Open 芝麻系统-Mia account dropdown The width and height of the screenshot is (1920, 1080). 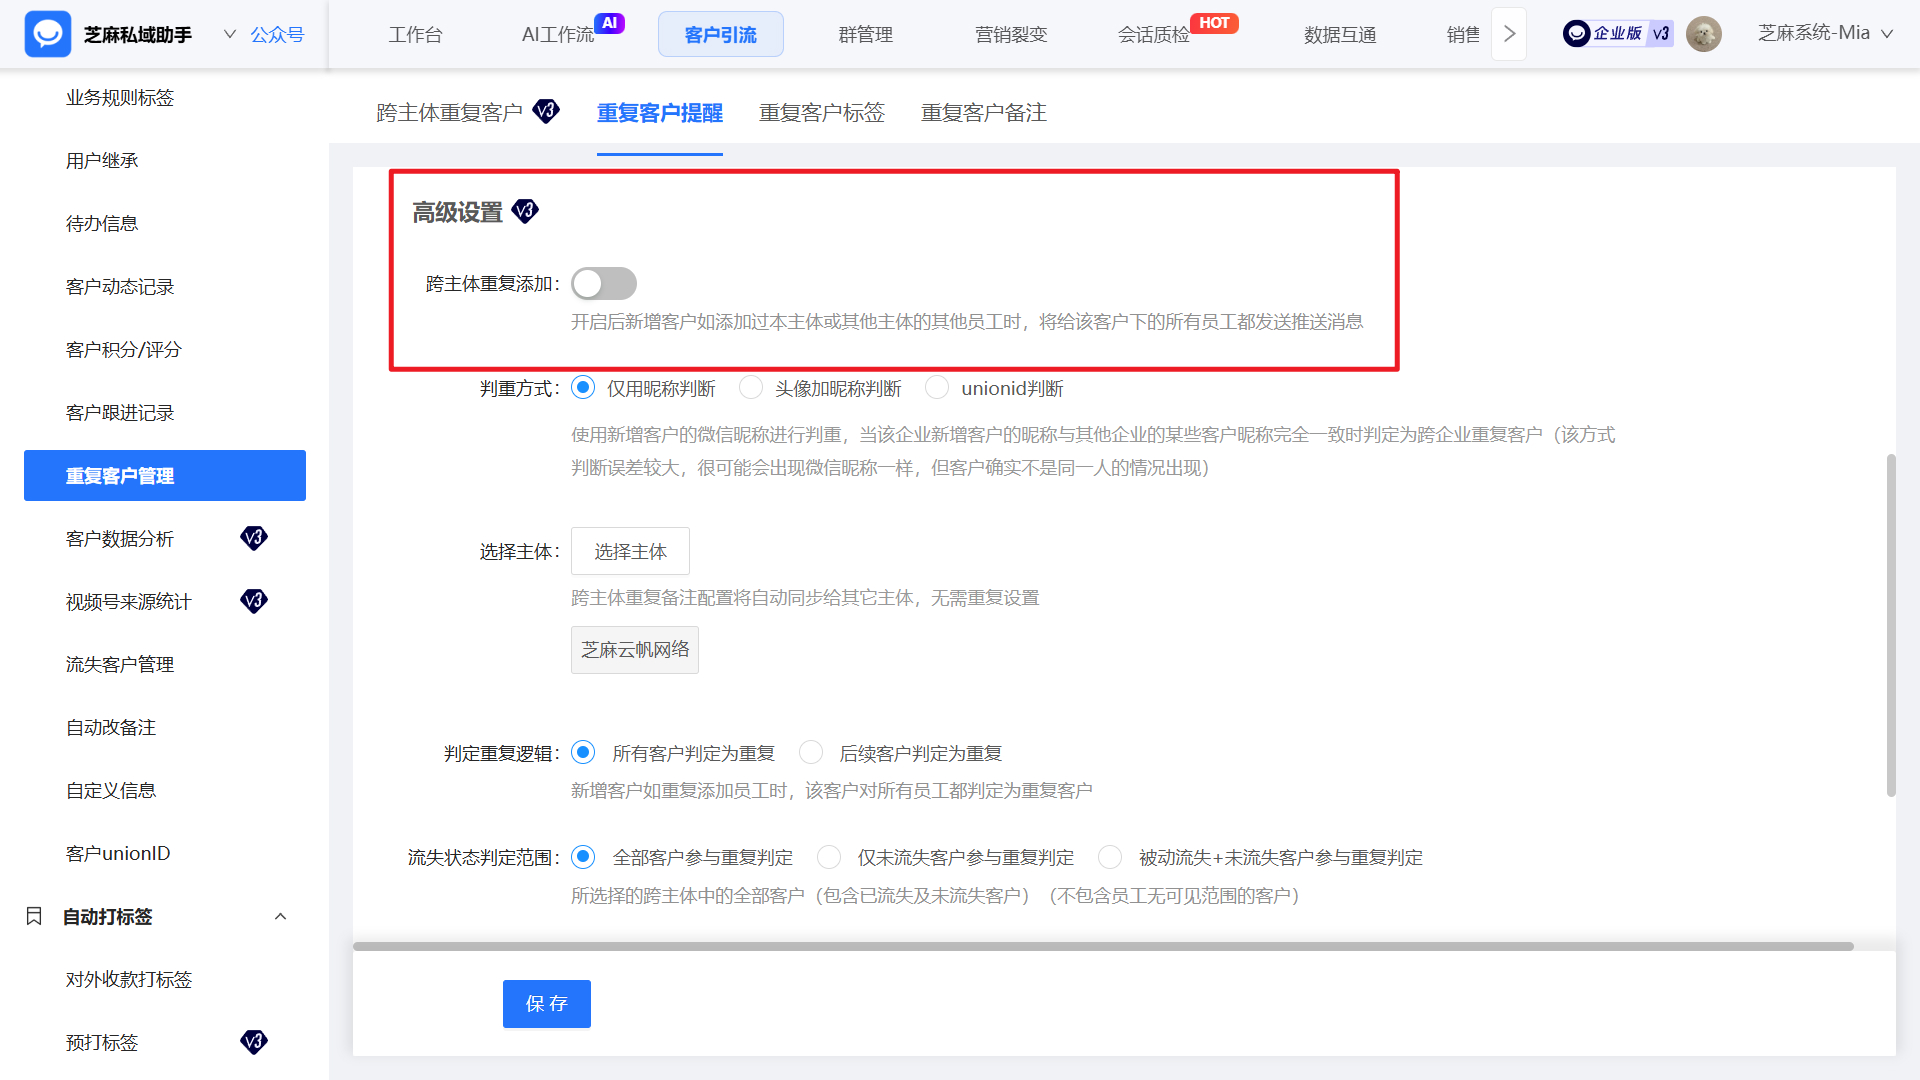click(x=1826, y=33)
